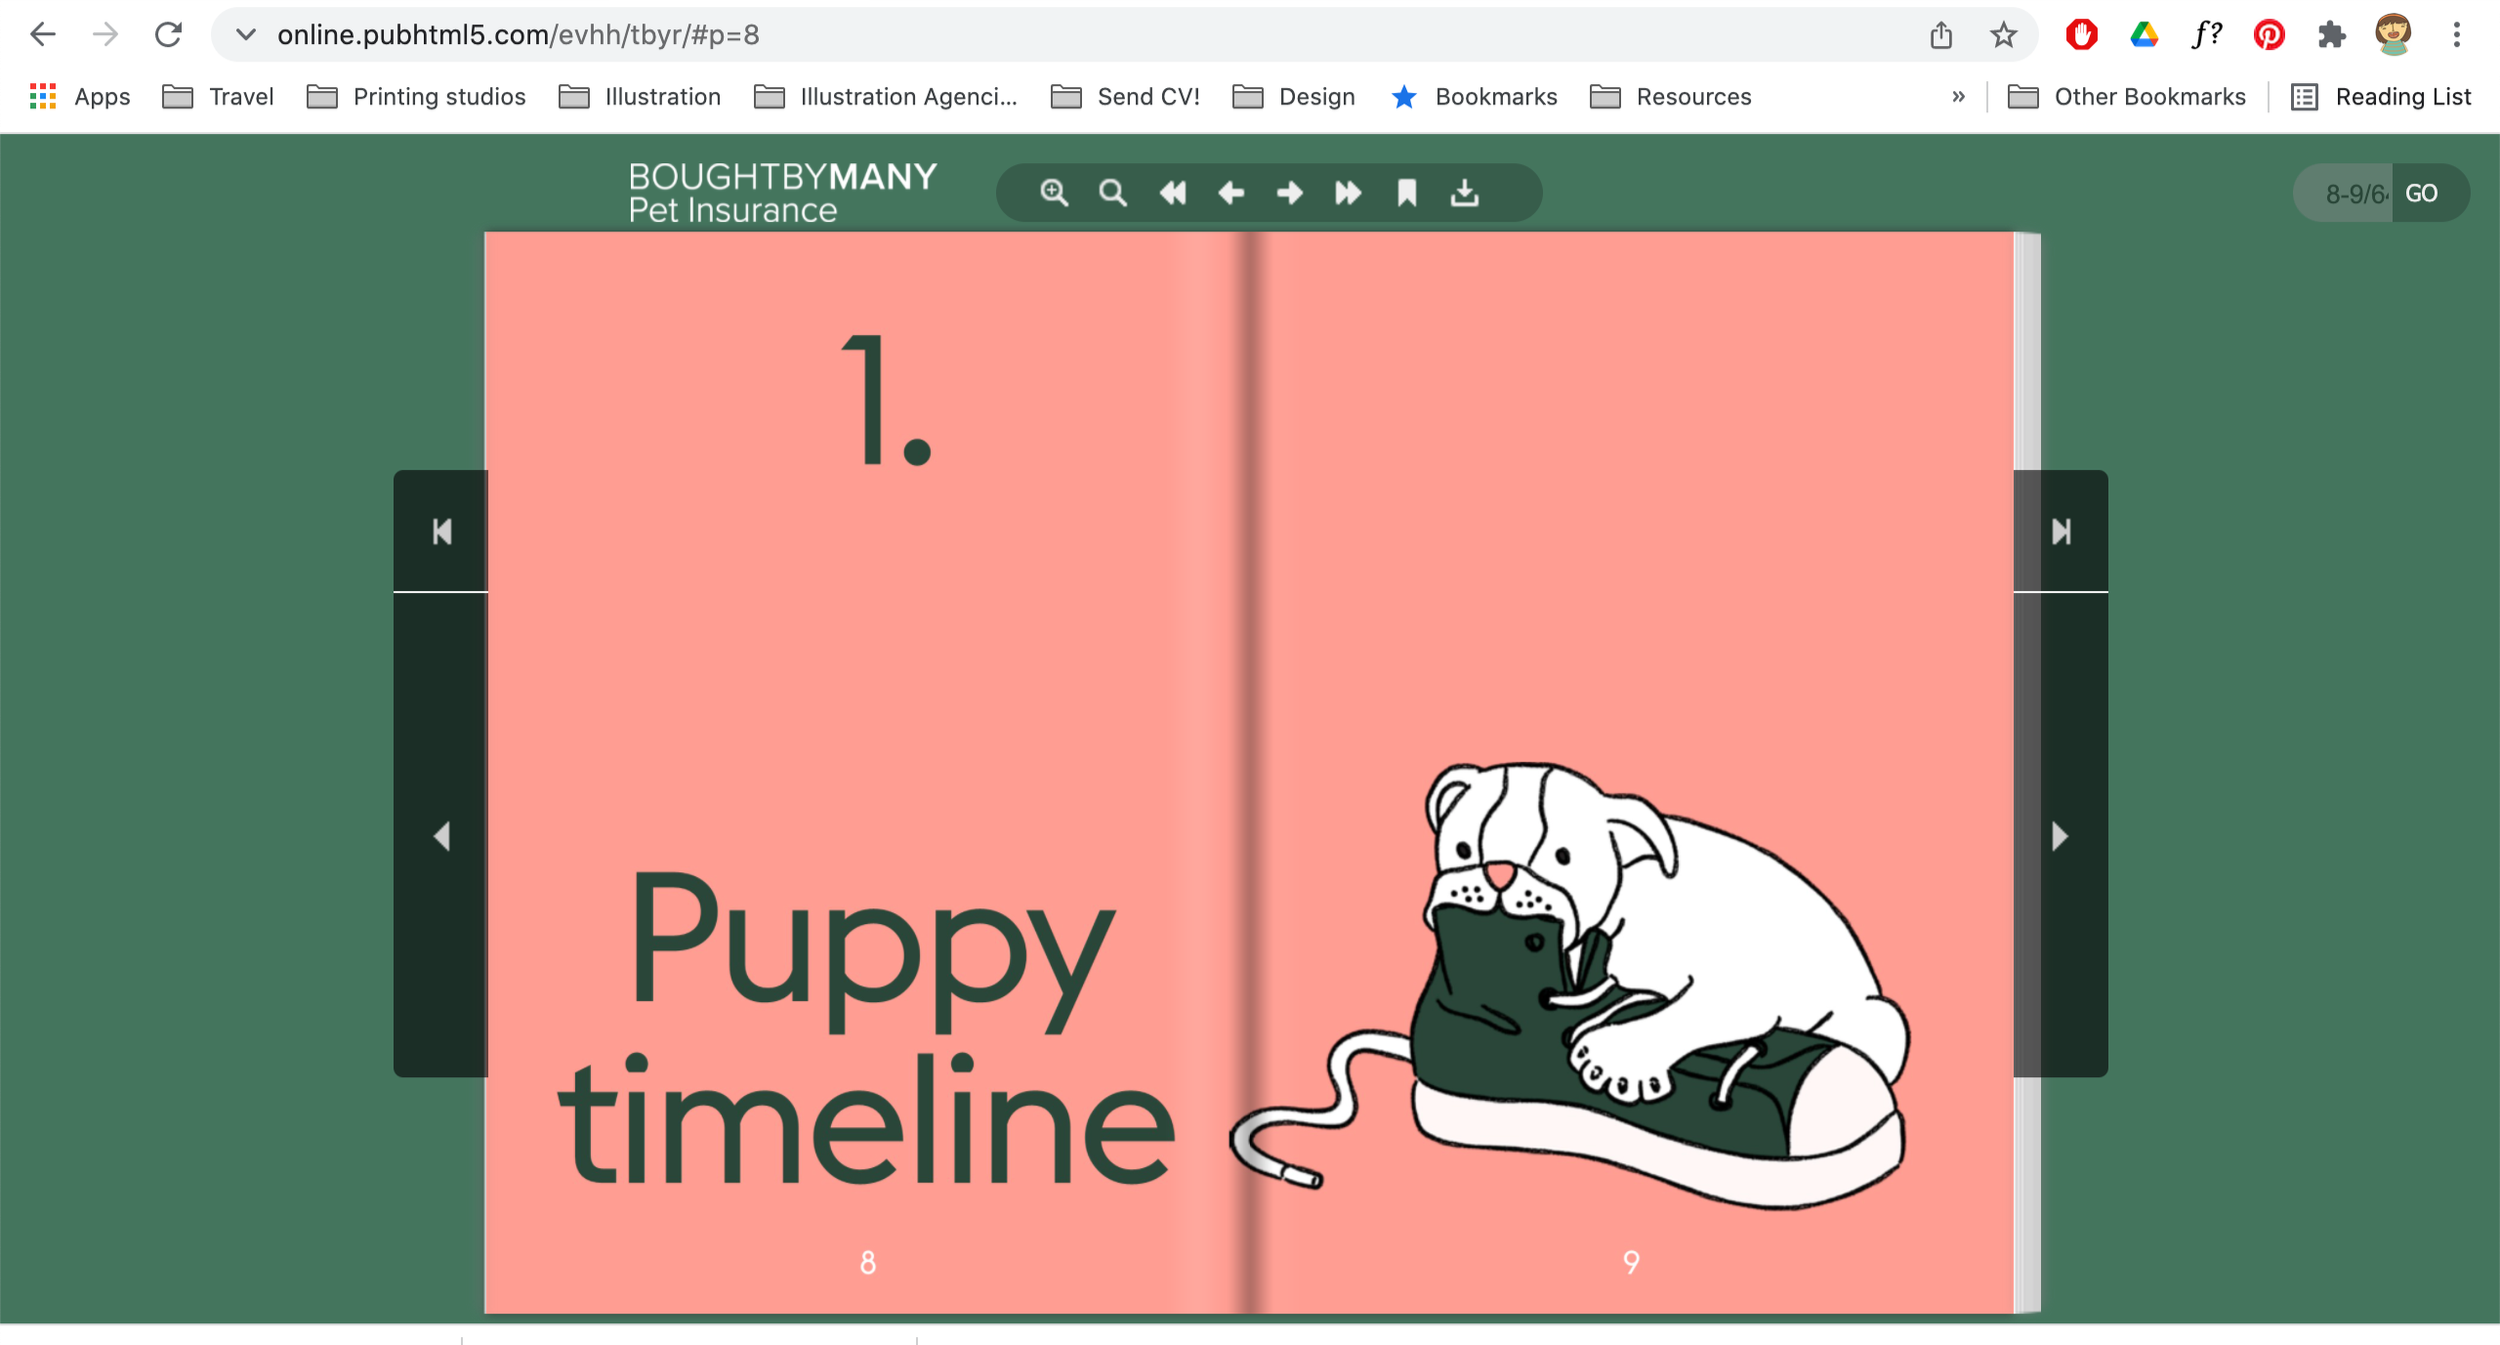Jump to first page with double-left arrow
Screen dimensions: 2500x1345
(1172, 193)
